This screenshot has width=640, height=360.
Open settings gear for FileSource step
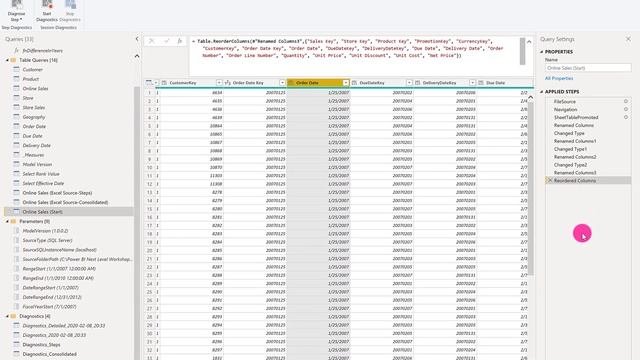626,101
